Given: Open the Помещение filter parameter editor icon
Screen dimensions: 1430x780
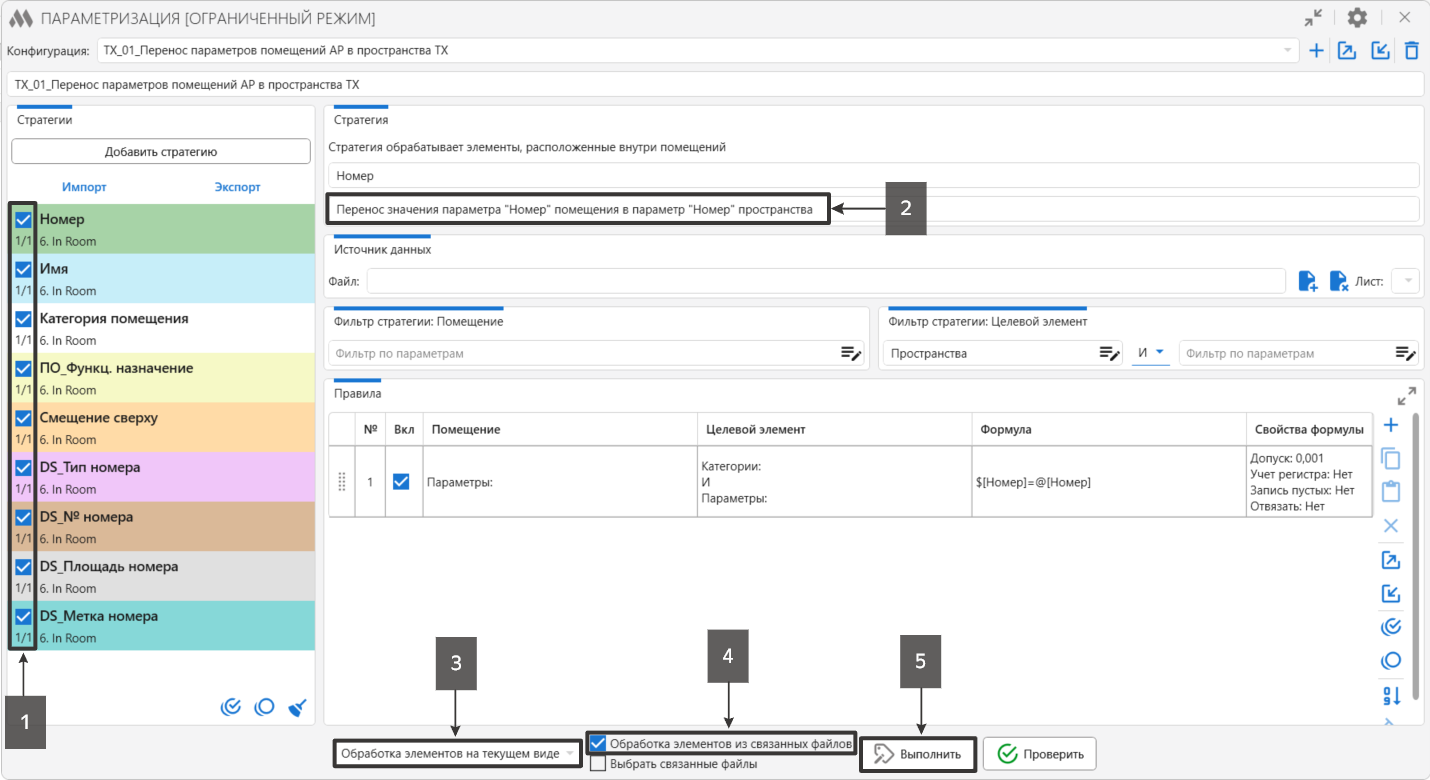Looking at the screenshot, I should coord(850,353).
